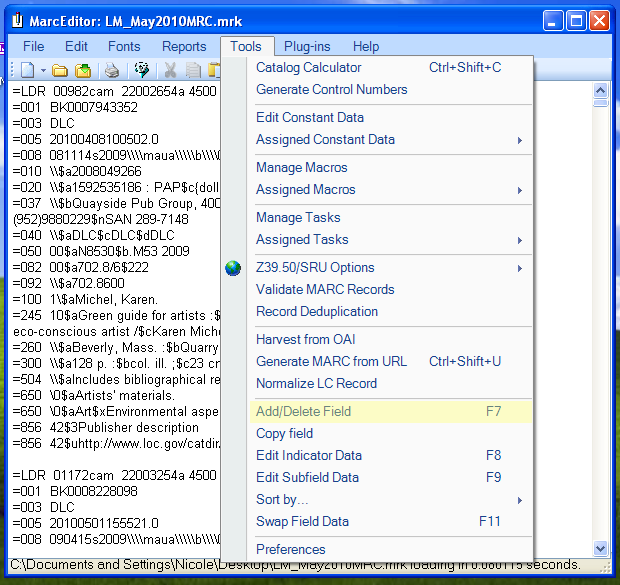Expand the Assigned Constant Data submenu
This screenshot has height=585, width=620.
click(x=519, y=140)
